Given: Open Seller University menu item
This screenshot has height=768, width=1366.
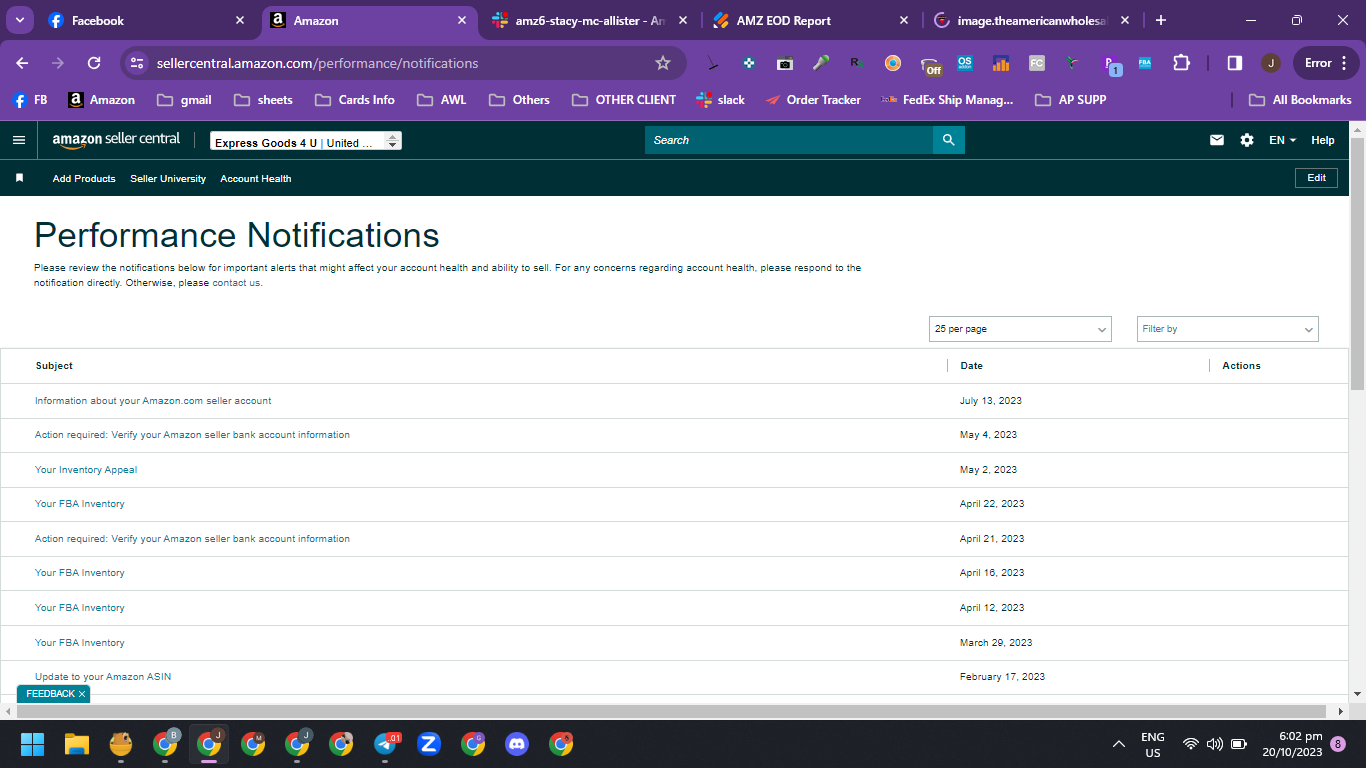Looking at the screenshot, I should point(168,179).
